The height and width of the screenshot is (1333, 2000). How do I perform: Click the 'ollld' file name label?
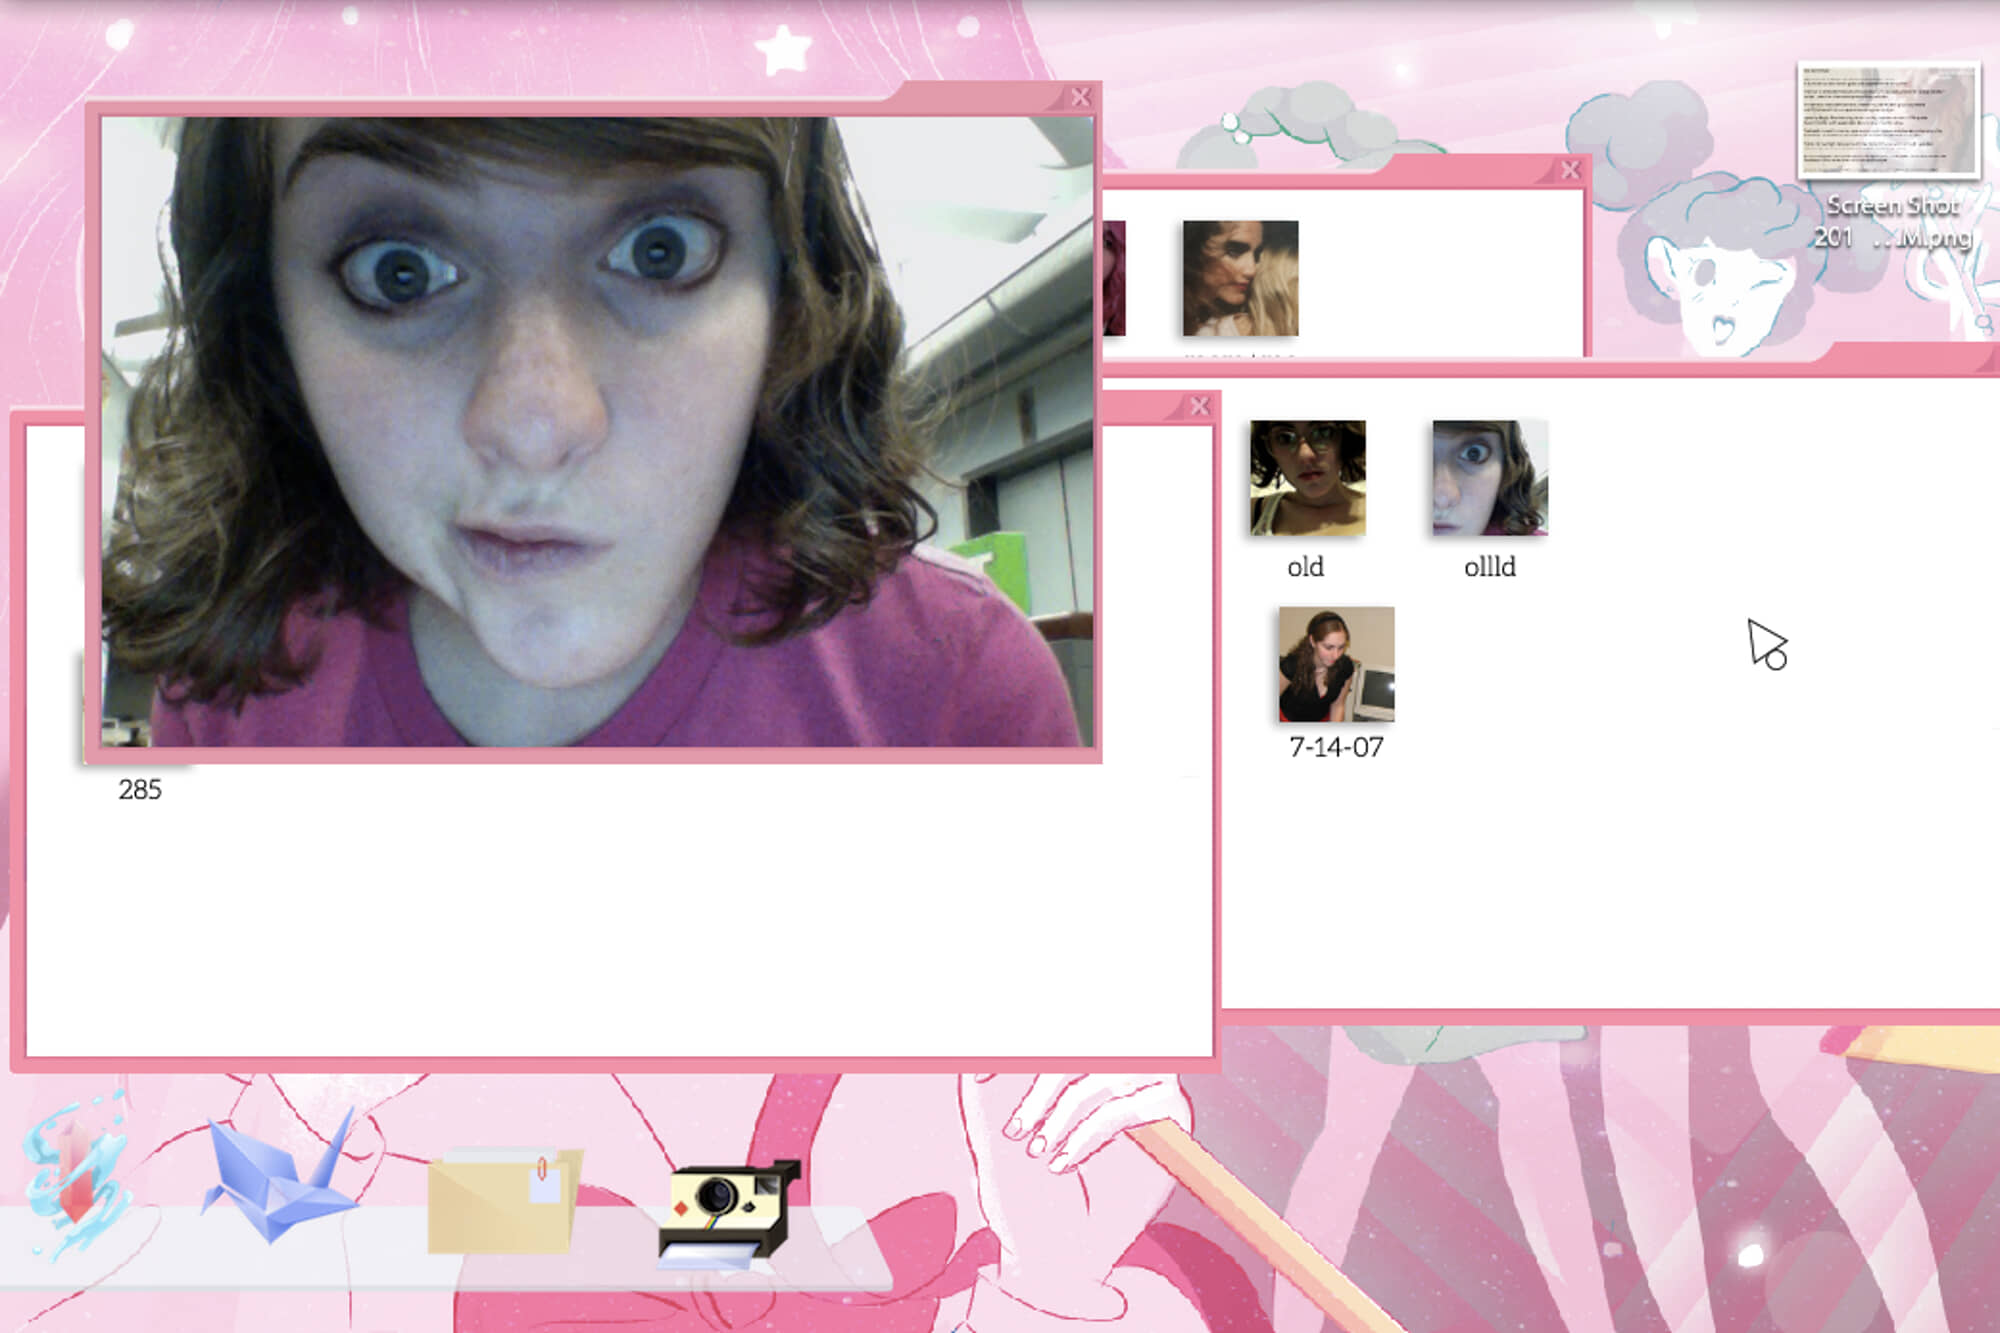[1490, 567]
